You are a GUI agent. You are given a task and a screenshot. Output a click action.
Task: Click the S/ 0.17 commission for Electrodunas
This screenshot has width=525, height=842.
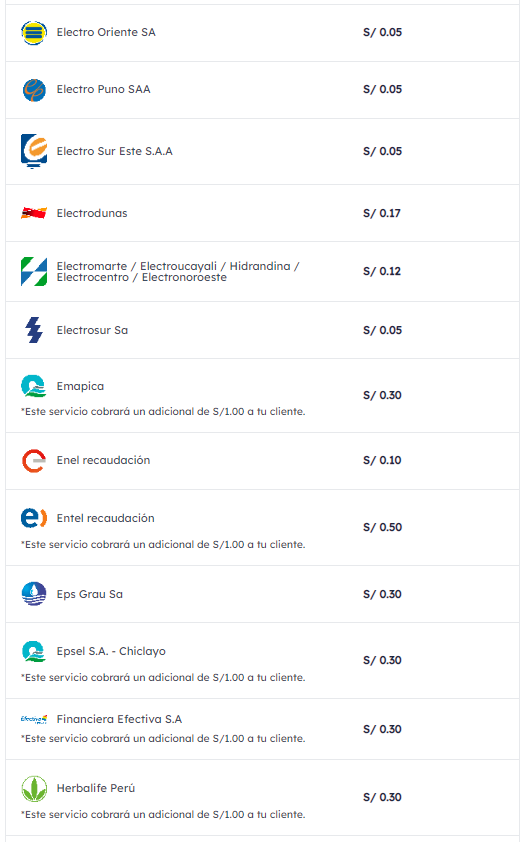coord(382,213)
